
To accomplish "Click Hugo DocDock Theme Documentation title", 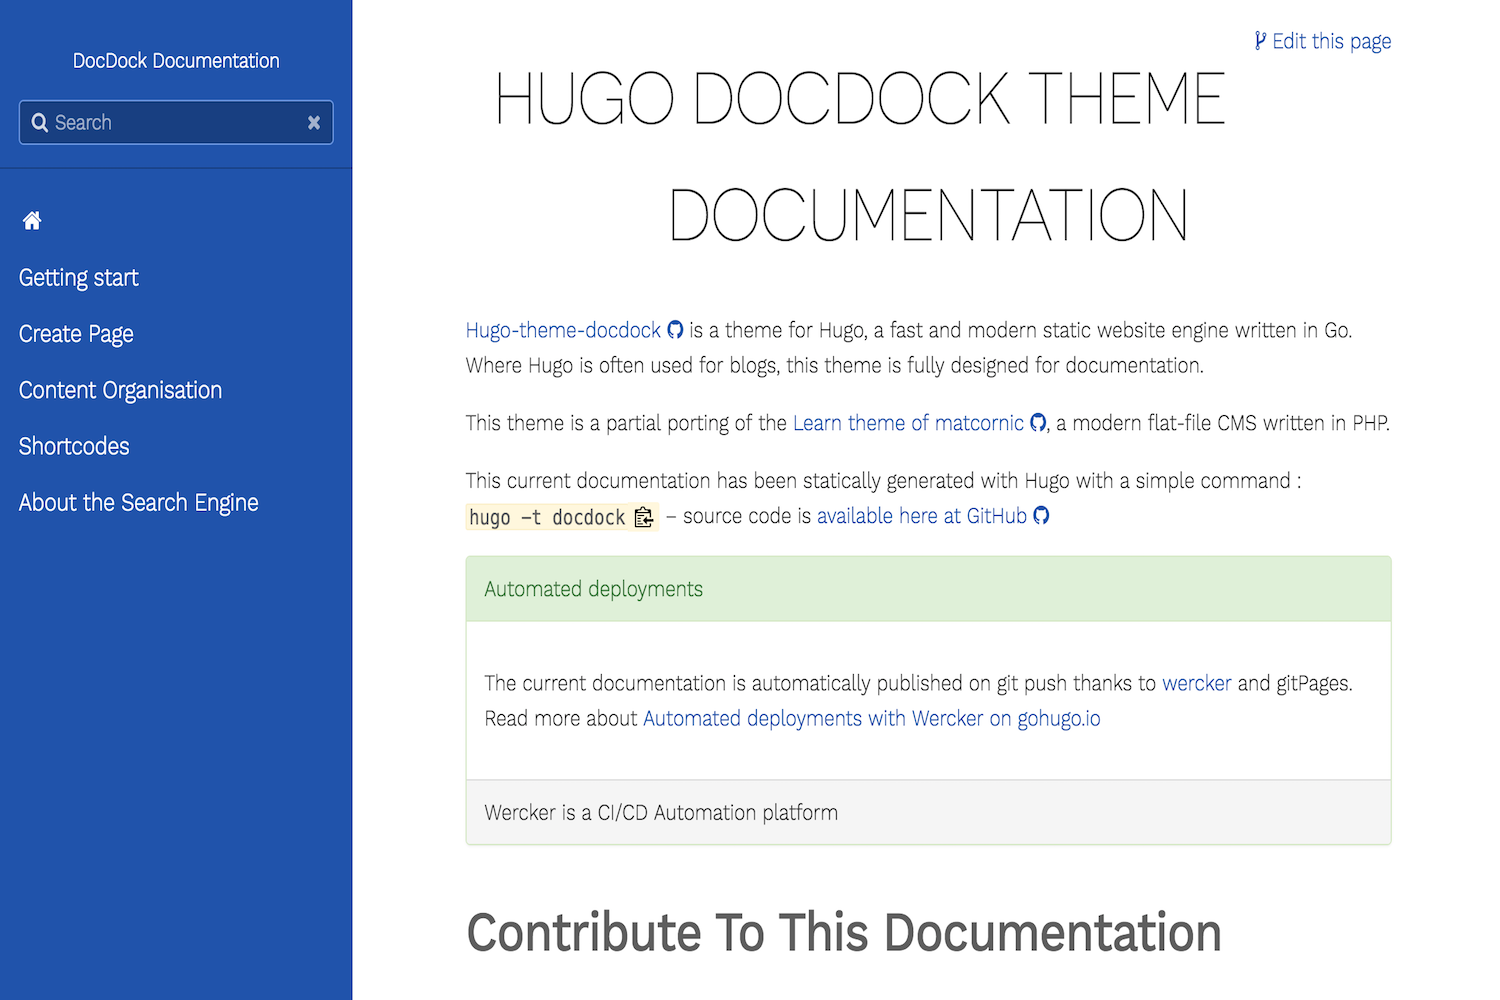I will (861, 157).
